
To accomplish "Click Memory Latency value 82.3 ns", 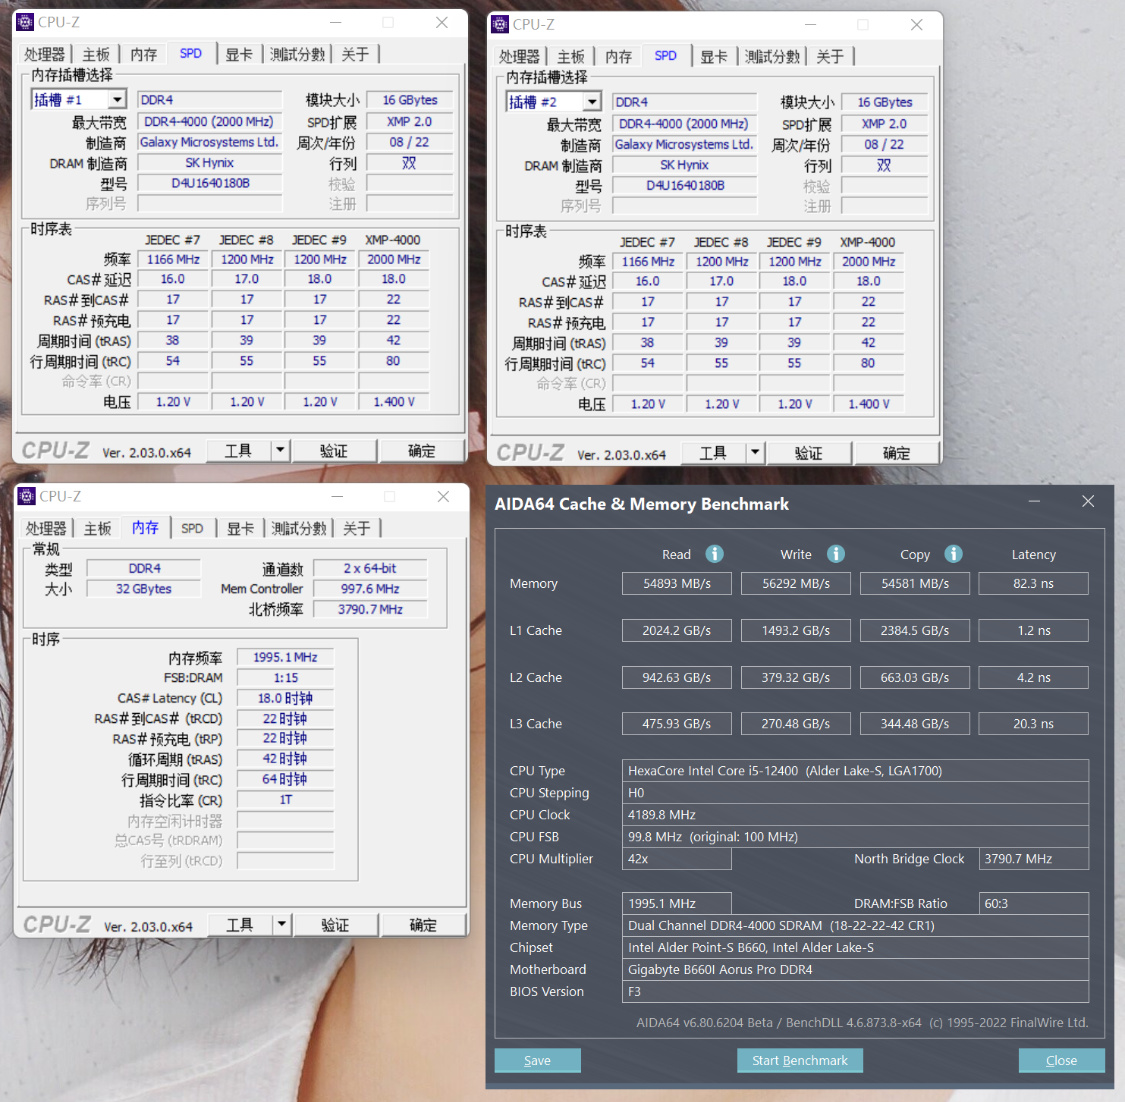I will tap(1033, 583).
